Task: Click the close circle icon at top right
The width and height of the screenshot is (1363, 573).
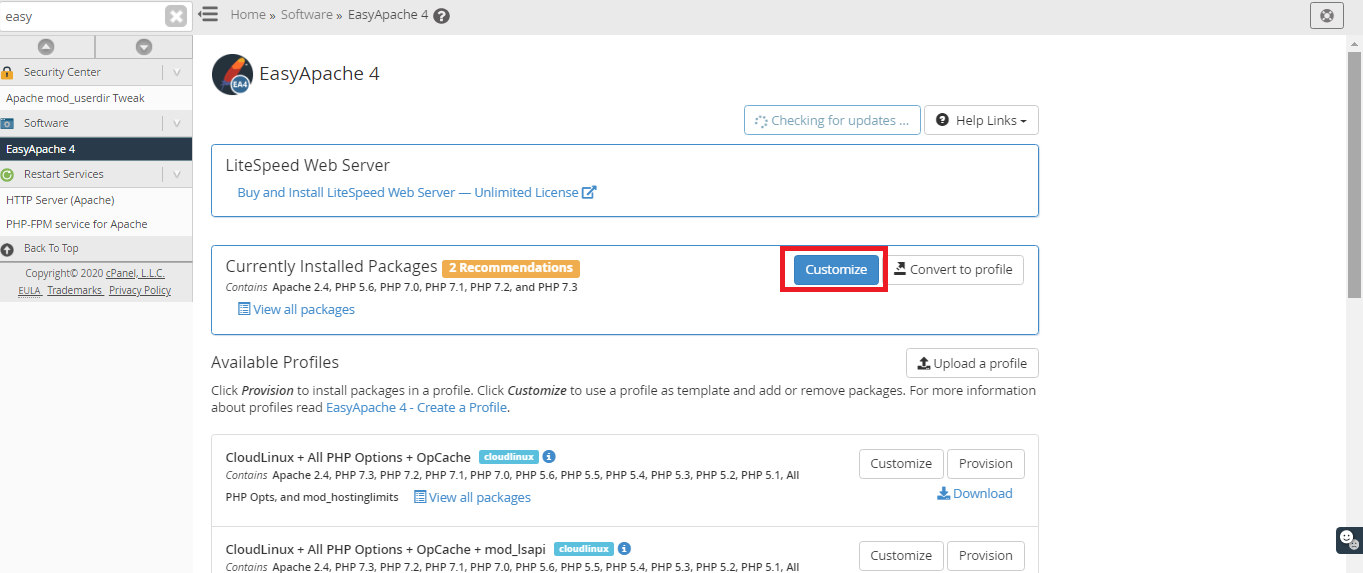Action: pyautogui.click(x=1326, y=15)
